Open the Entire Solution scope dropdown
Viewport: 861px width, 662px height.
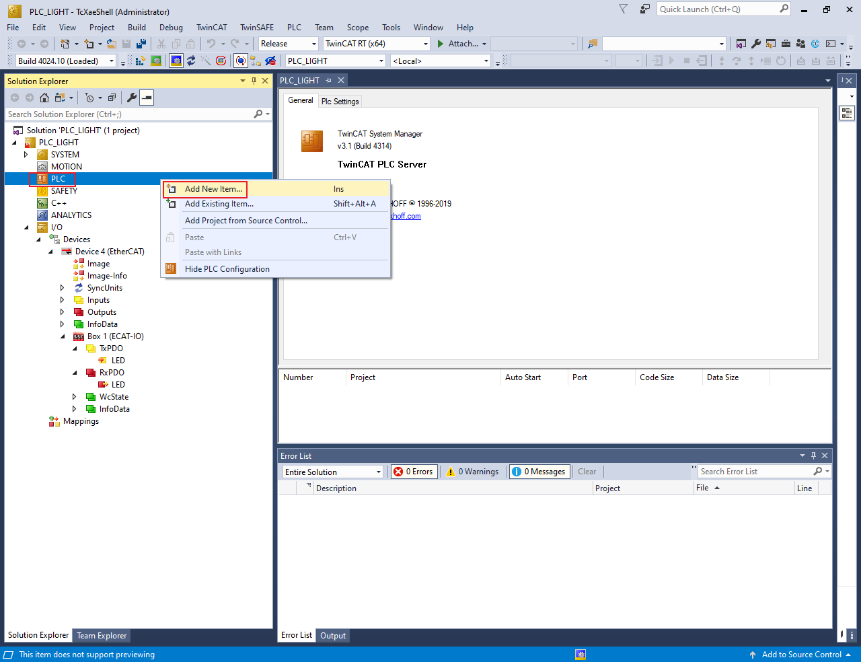pos(333,472)
